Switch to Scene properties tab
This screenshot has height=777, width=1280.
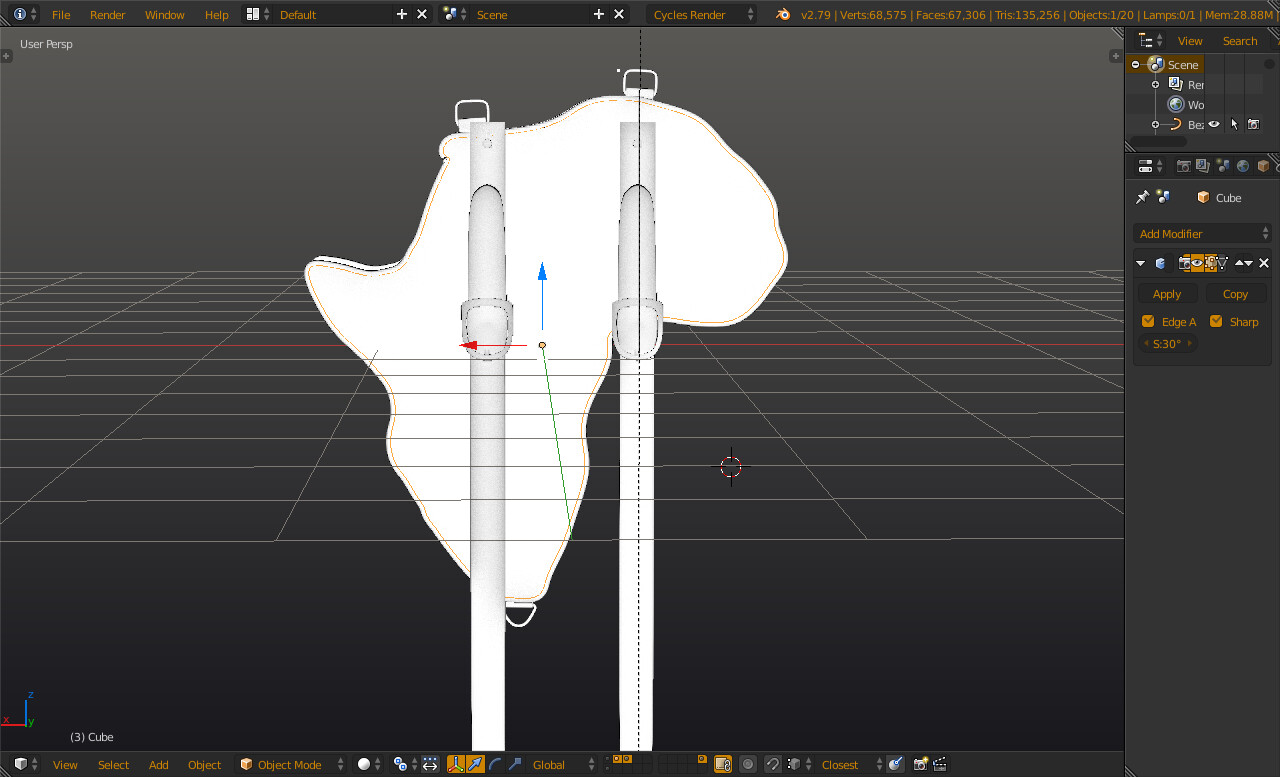(x=1223, y=166)
